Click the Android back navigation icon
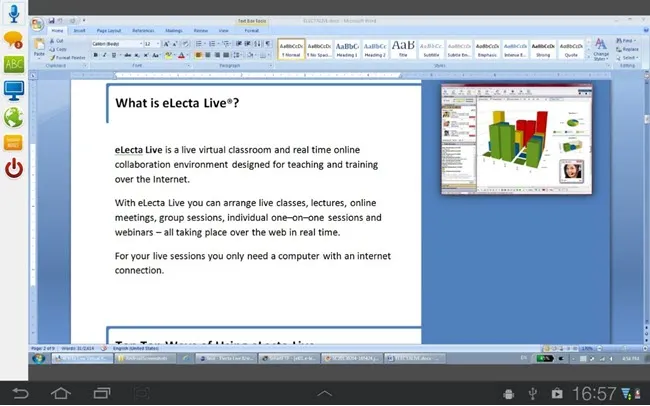The image size is (650, 406). [20, 393]
